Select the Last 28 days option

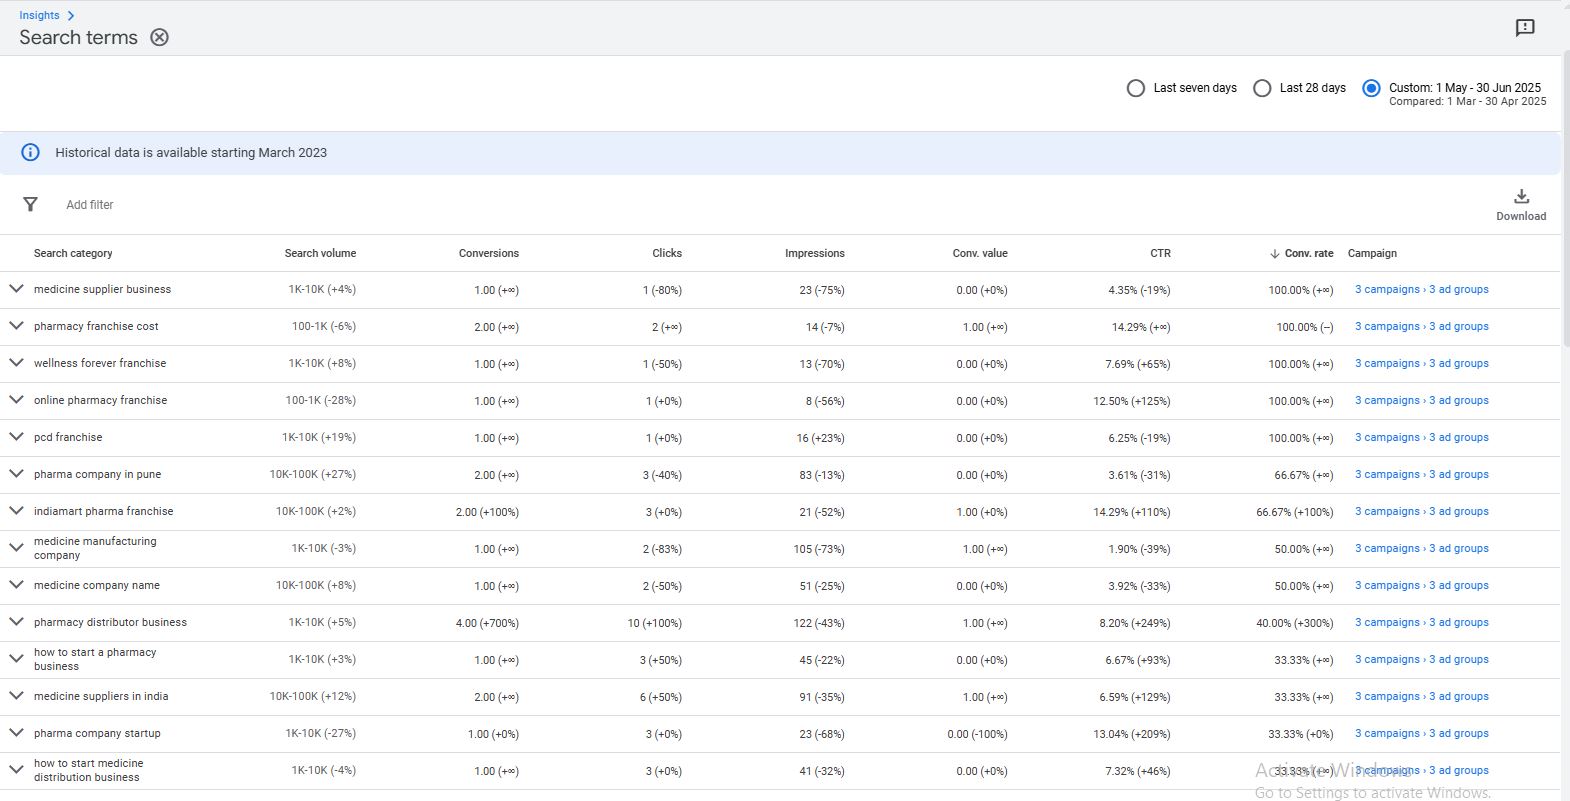point(1262,88)
